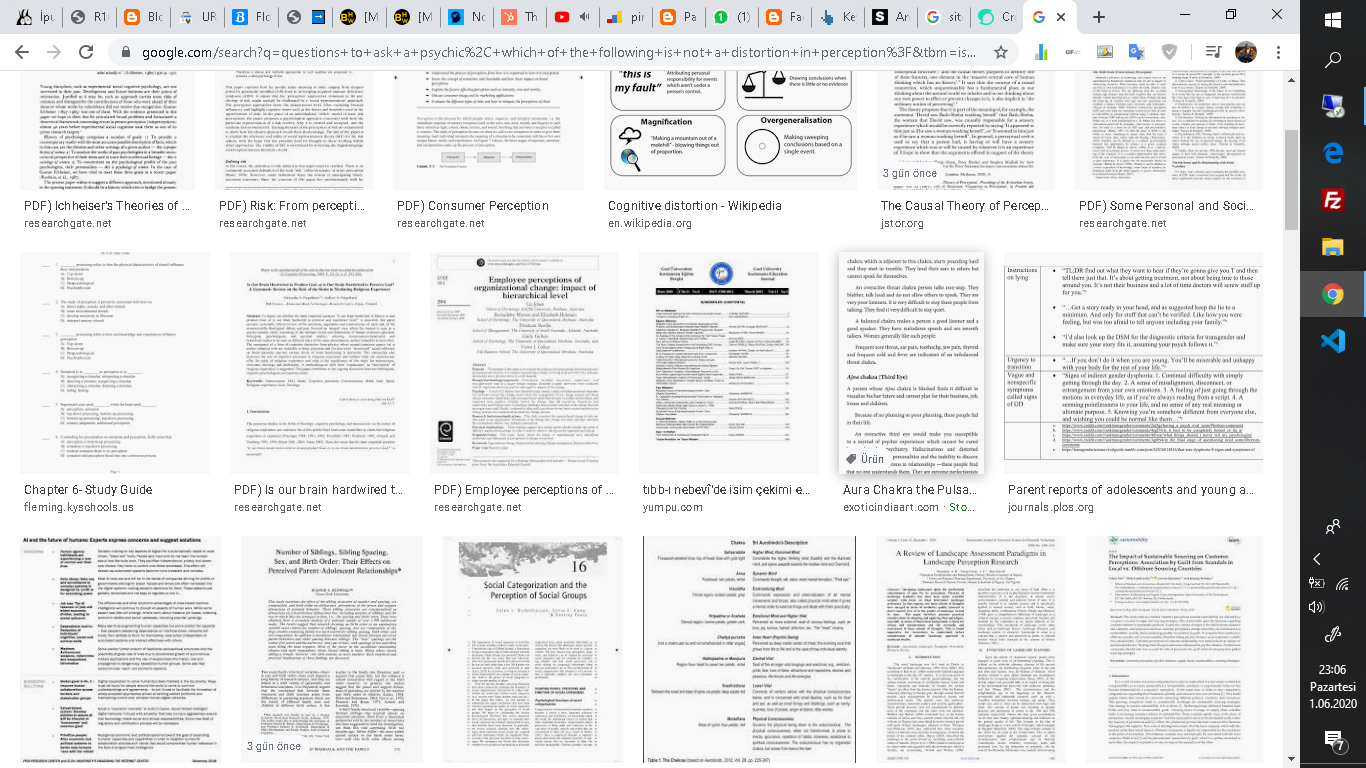Open the Windows Ink pen tray icon
The width and height of the screenshot is (1366, 768).
click(1332, 634)
